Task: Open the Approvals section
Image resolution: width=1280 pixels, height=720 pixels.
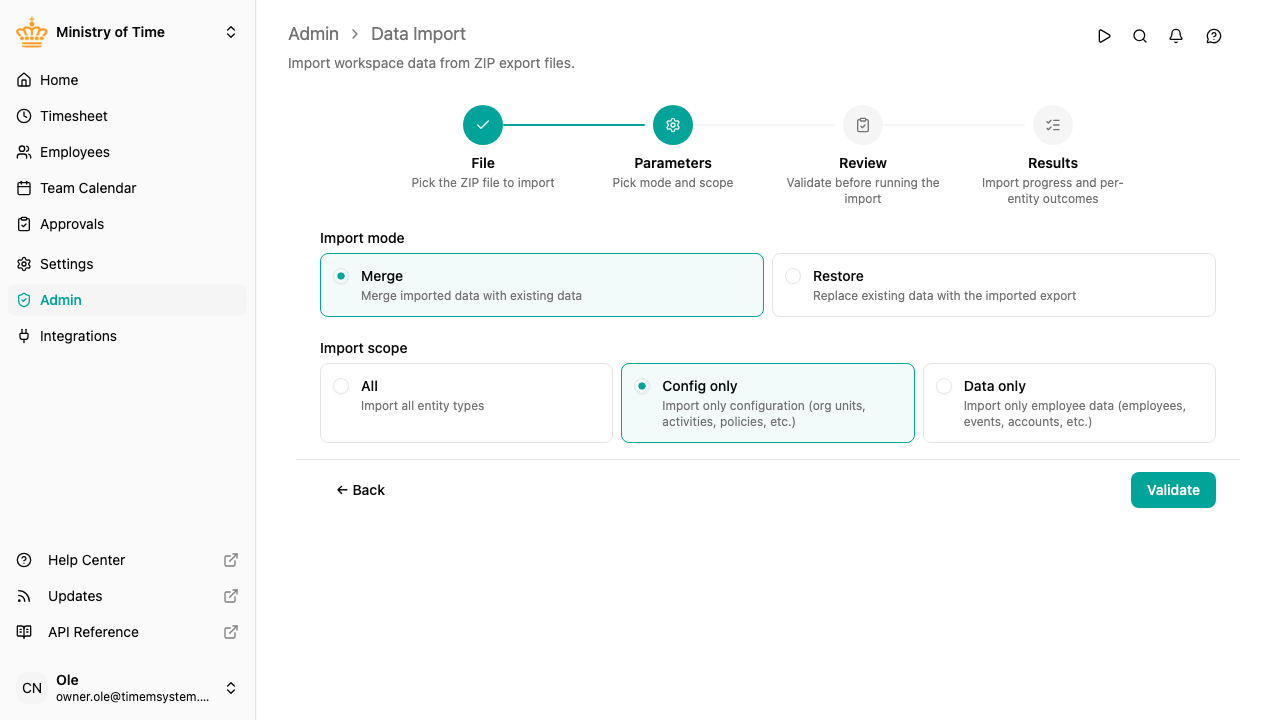Action: pyautogui.click(x=127, y=224)
